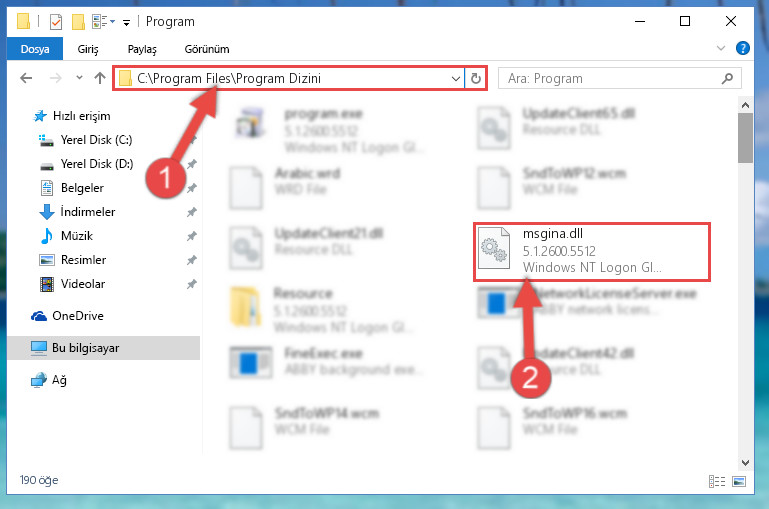
Task: Click the properties checkmark icon in title bar
Action: [56, 22]
